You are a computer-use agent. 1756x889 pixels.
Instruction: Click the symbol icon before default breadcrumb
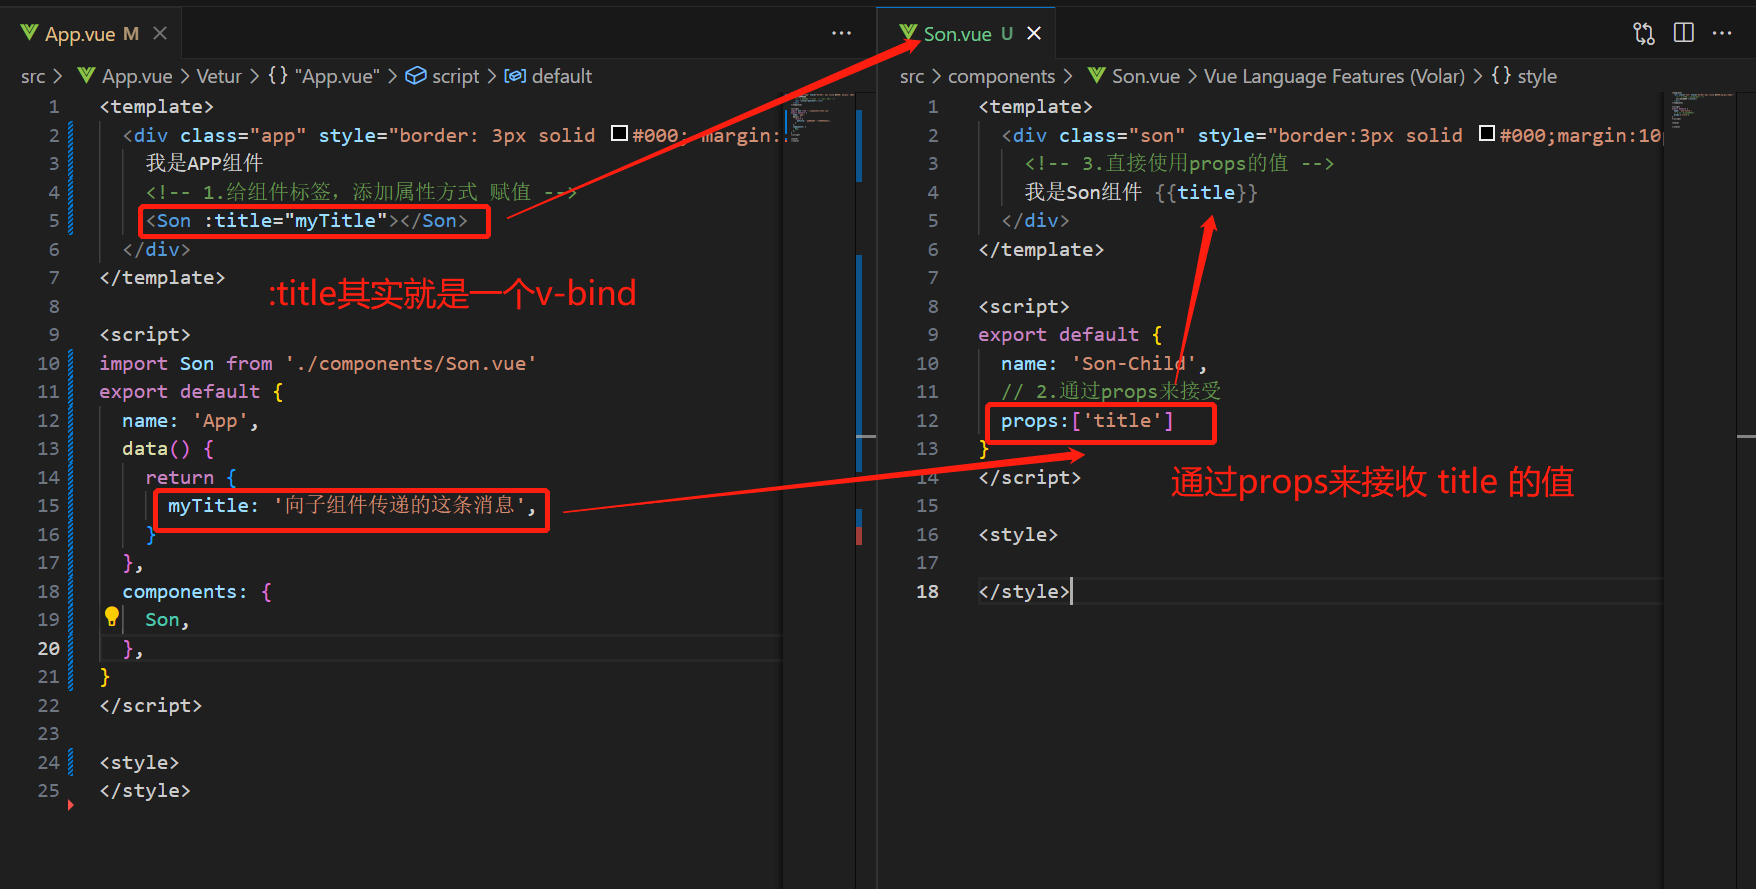point(515,76)
